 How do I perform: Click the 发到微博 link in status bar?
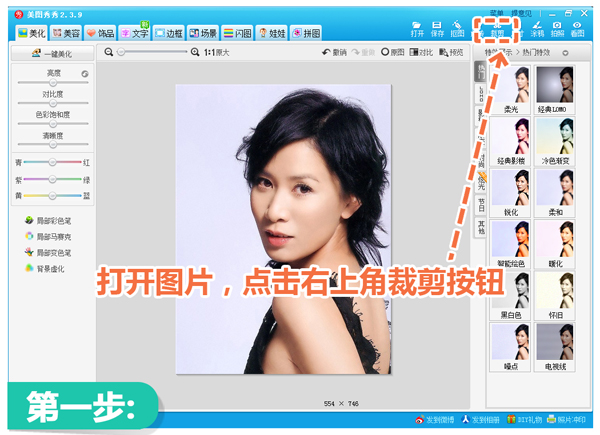pos(438,418)
